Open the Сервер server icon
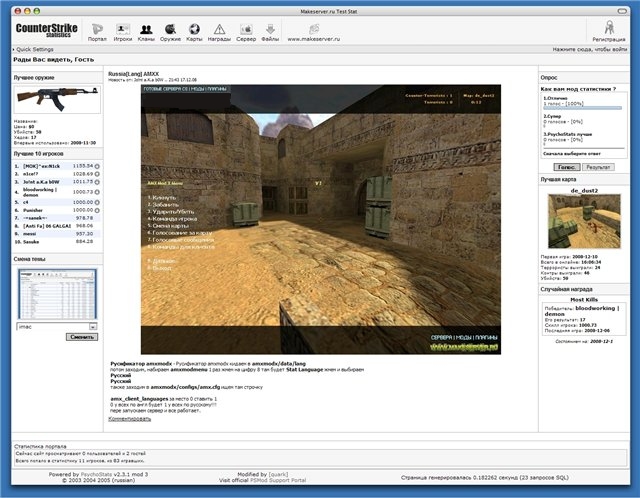This screenshot has width=640, height=498. pyautogui.click(x=246, y=32)
